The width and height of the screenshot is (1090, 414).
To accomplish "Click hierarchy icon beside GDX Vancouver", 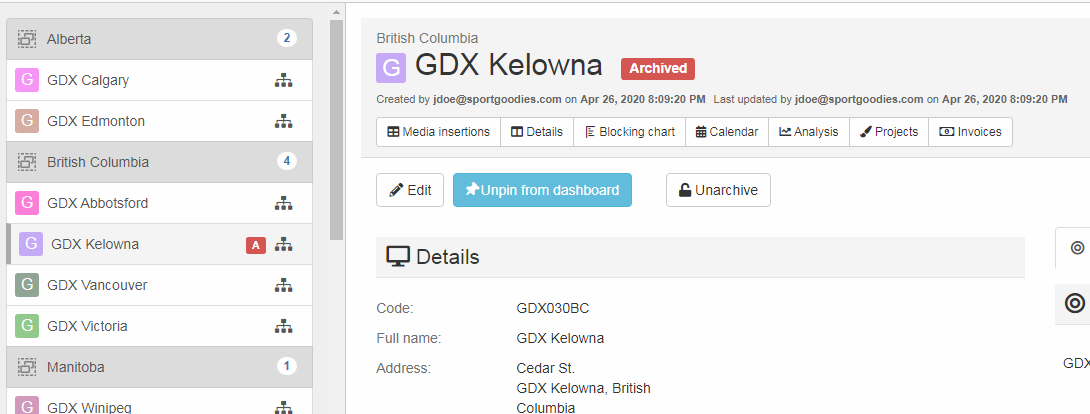I will click(x=283, y=285).
